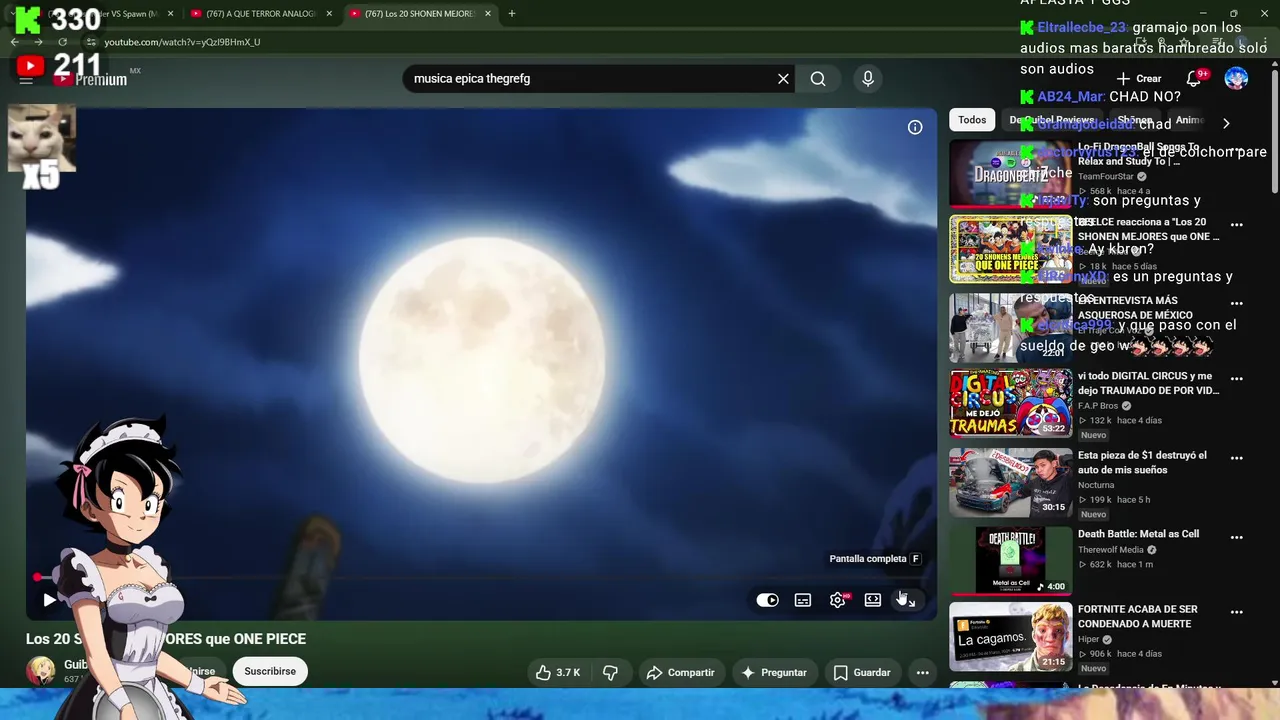
Task: Run the search with the magnifier button
Action: pos(818,79)
